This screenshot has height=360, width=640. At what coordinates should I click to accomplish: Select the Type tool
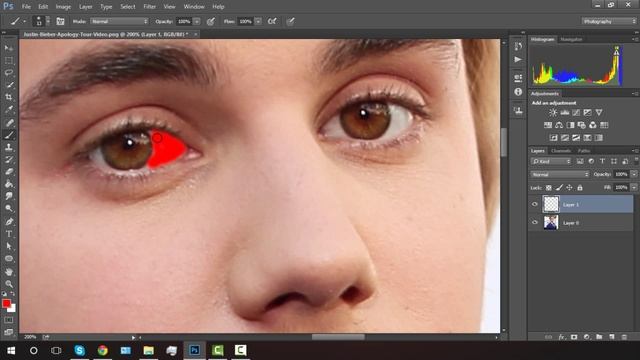pyautogui.click(x=9, y=234)
